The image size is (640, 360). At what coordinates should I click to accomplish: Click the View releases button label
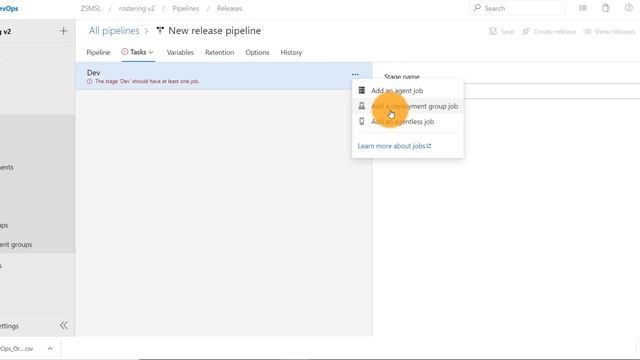[x=615, y=31]
